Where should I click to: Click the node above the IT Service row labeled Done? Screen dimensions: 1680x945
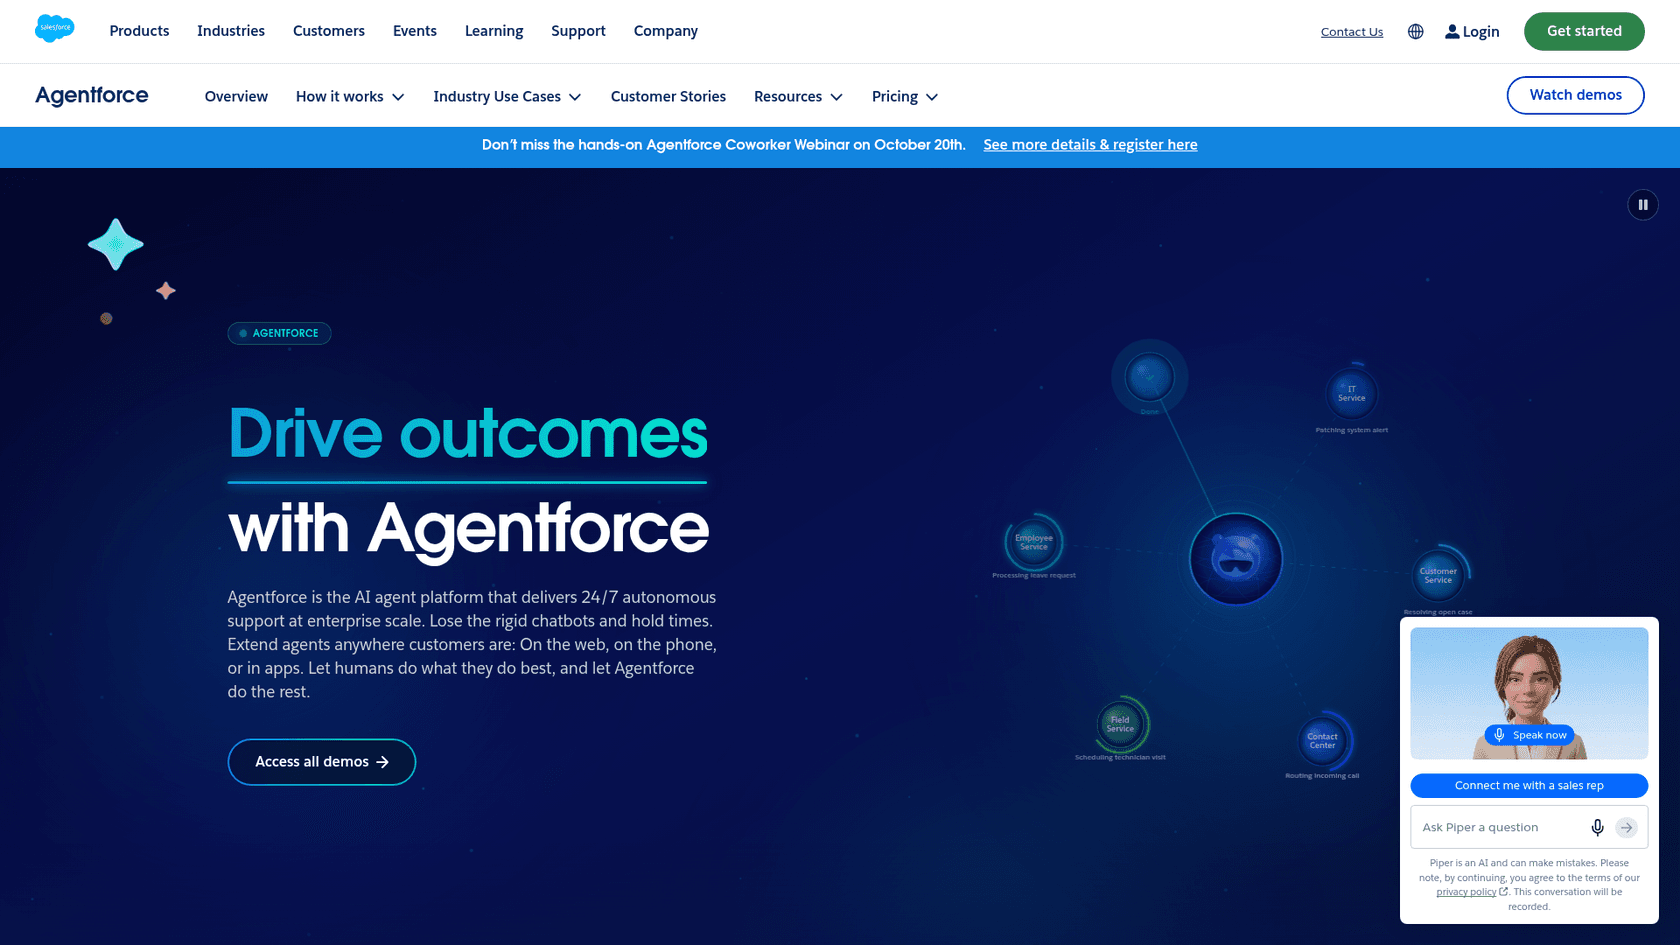[1149, 378]
